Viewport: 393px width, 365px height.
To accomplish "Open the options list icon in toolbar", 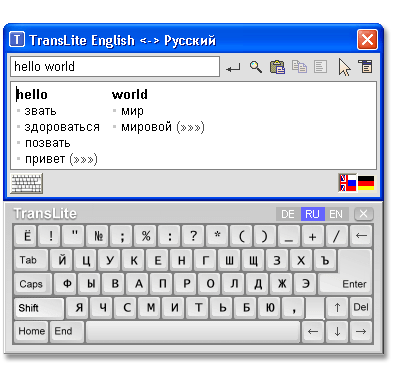I will click(366, 66).
